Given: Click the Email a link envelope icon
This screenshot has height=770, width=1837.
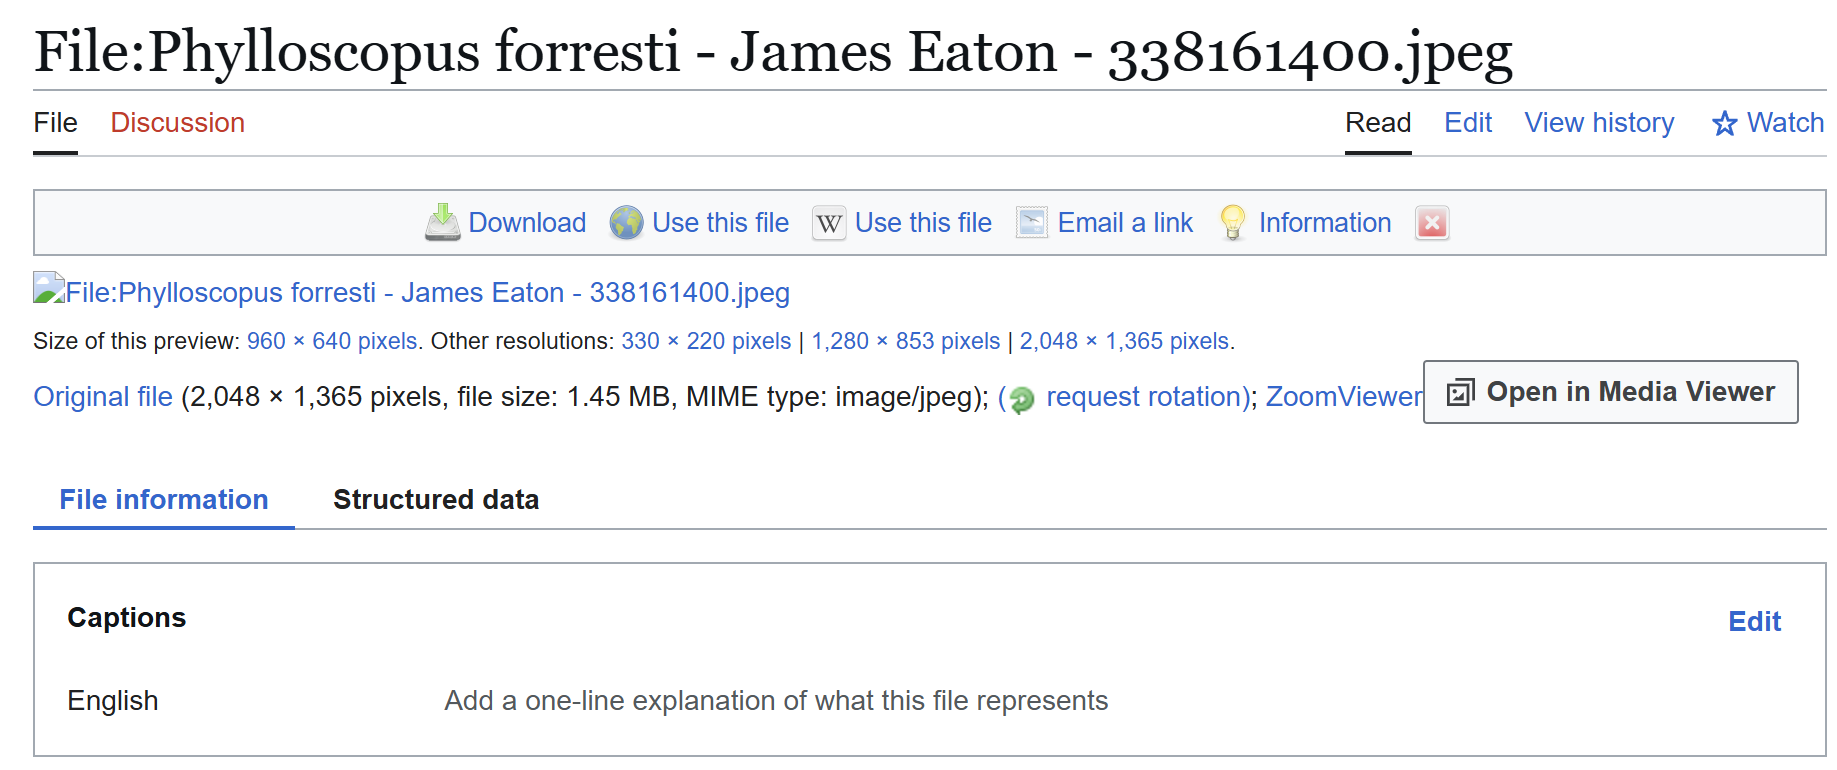Looking at the screenshot, I should tap(1031, 222).
